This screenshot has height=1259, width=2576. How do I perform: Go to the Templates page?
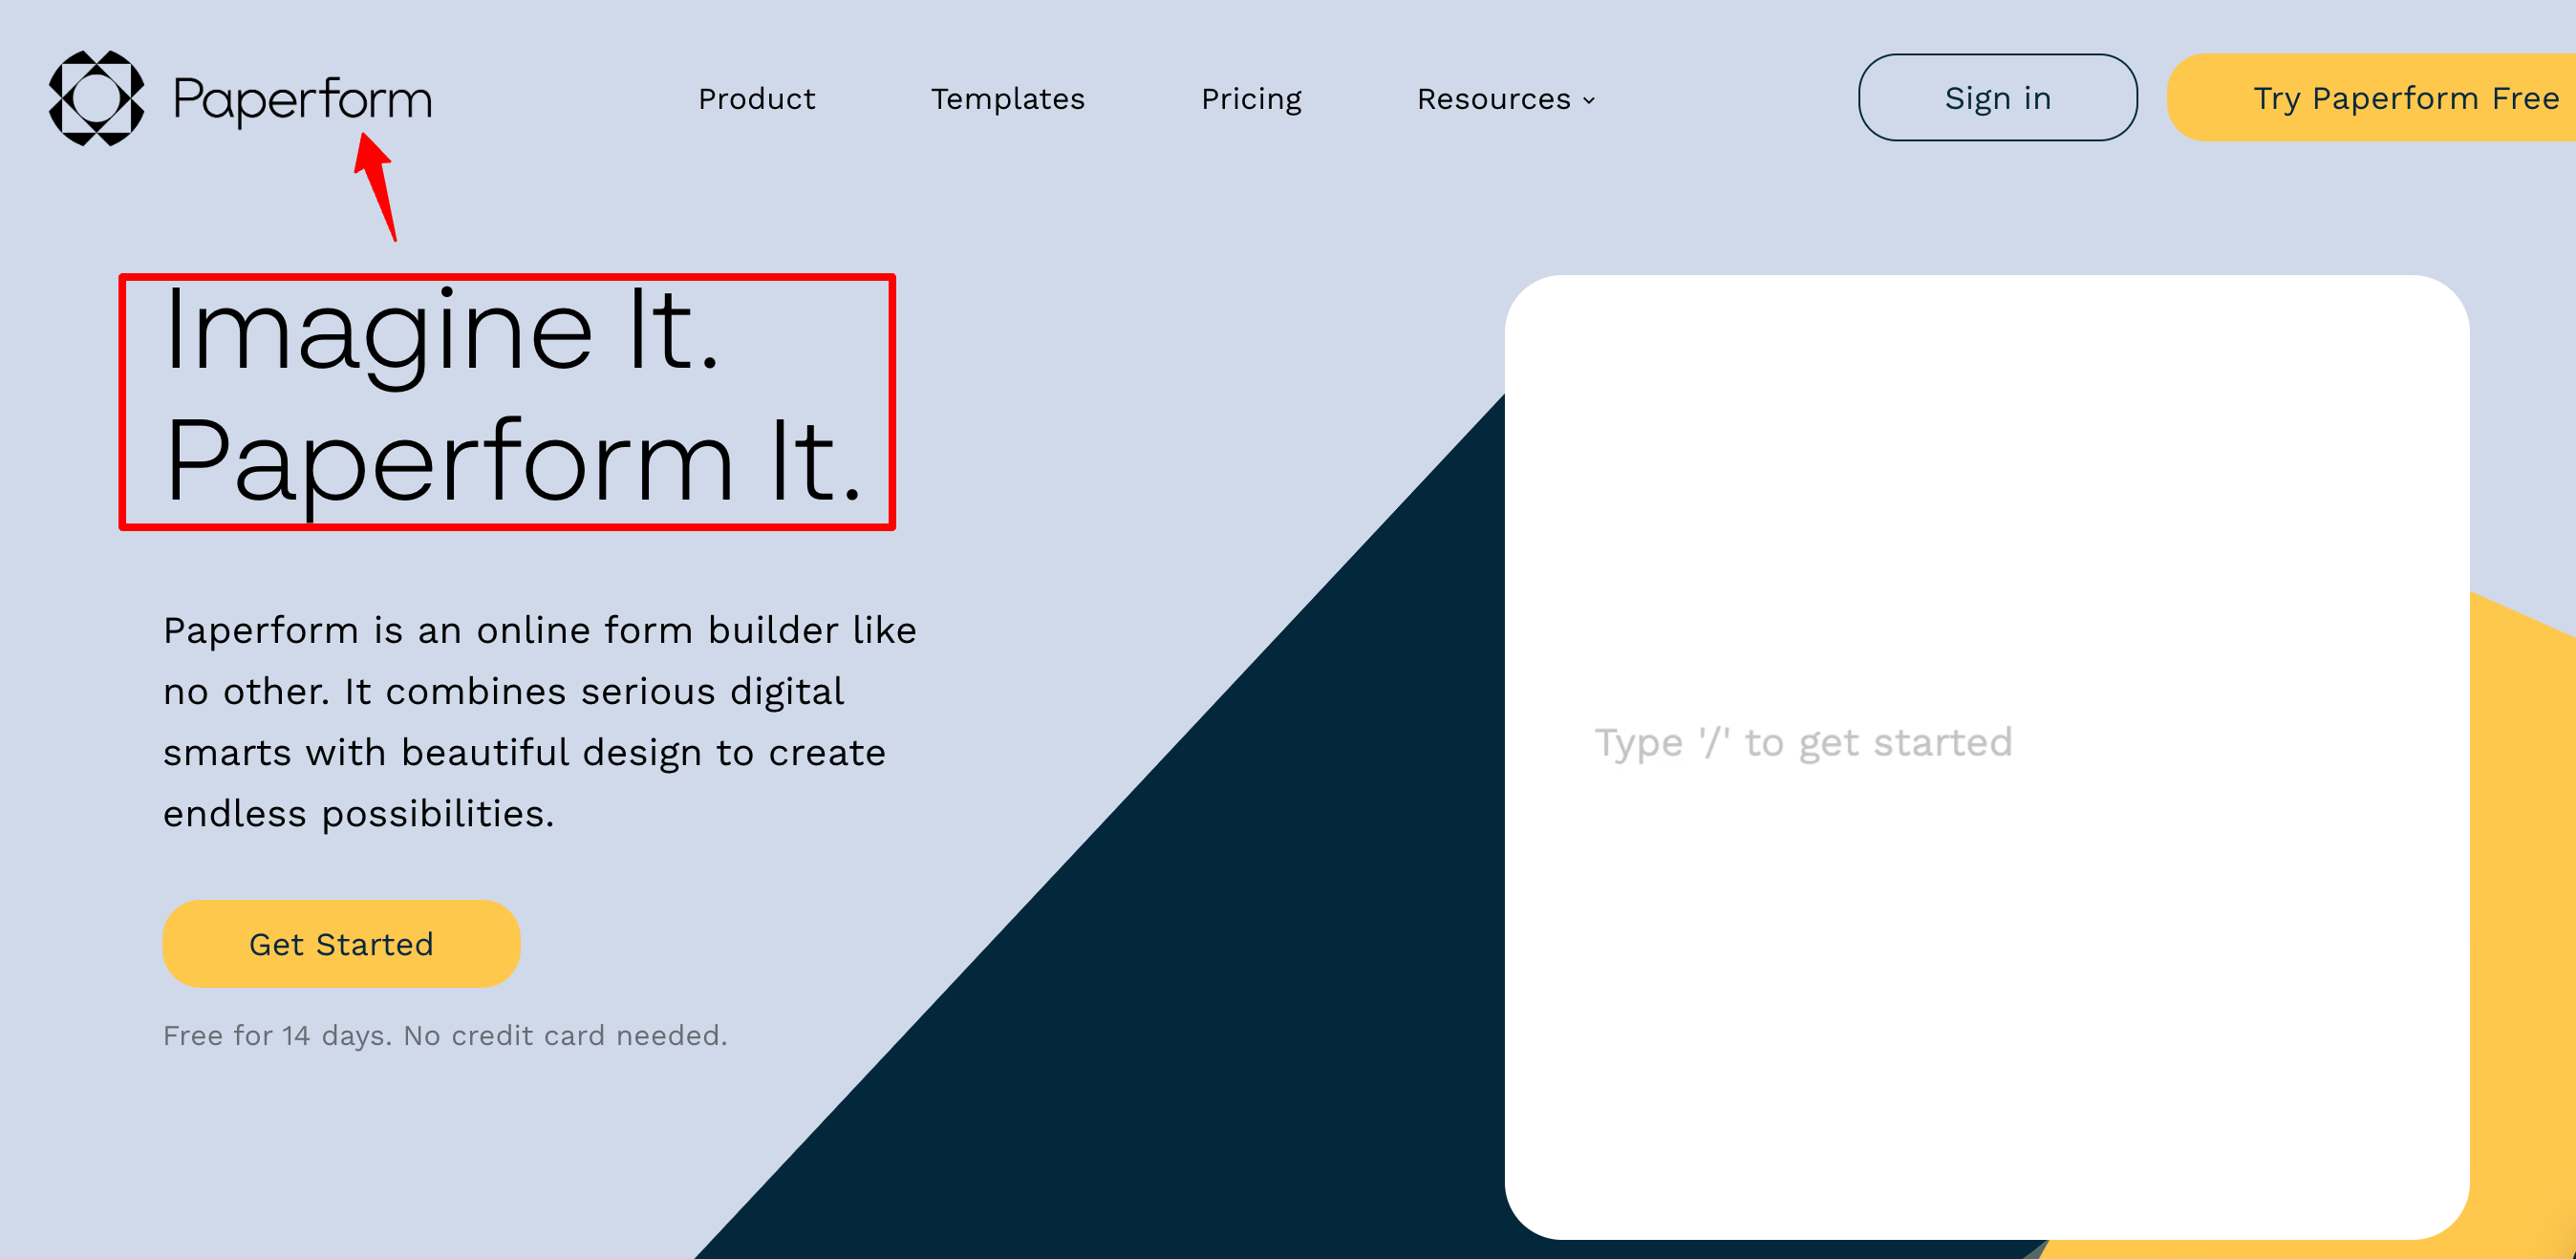click(x=1007, y=98)
